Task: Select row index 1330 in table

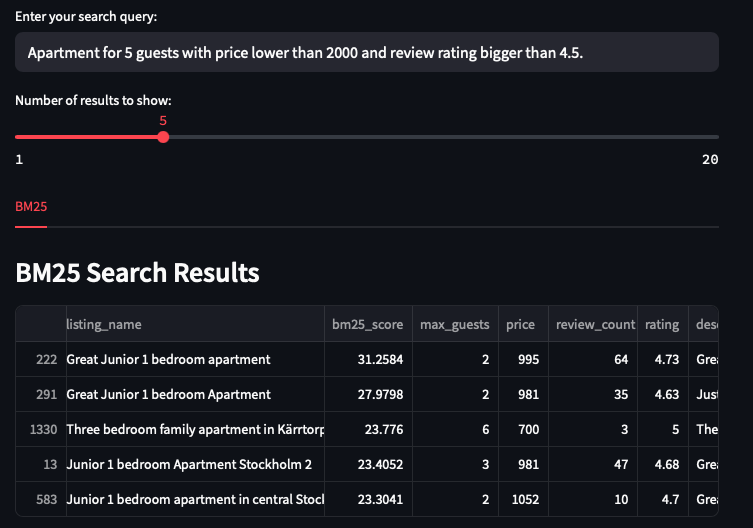Action: (41, 430)
